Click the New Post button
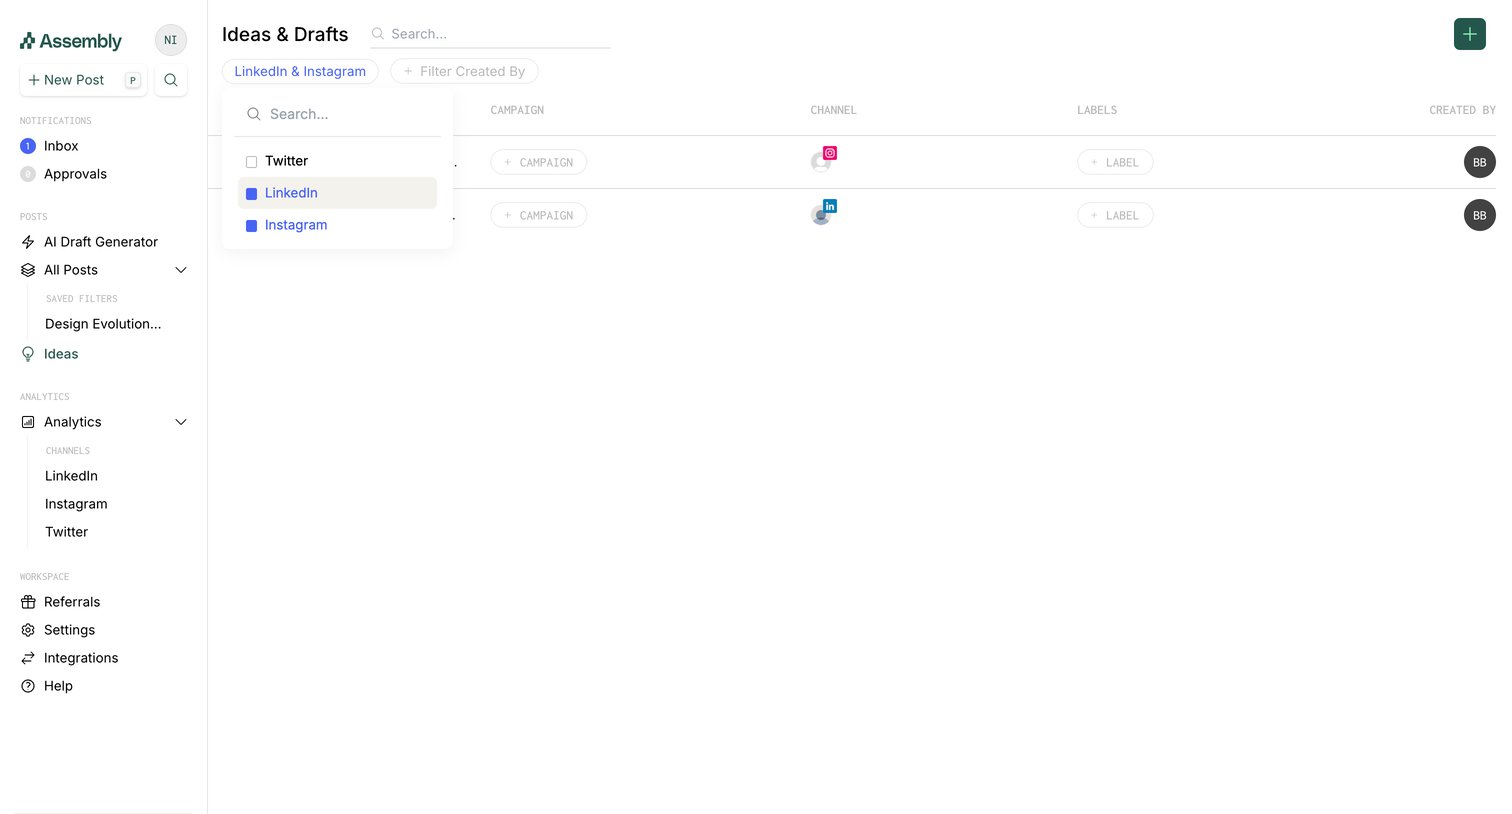This screenshot has height=814, width=1512. point(83,80)
